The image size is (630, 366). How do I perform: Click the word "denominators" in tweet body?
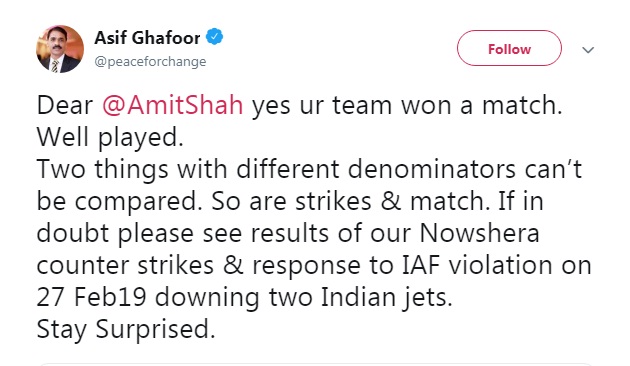click(432, 169)
